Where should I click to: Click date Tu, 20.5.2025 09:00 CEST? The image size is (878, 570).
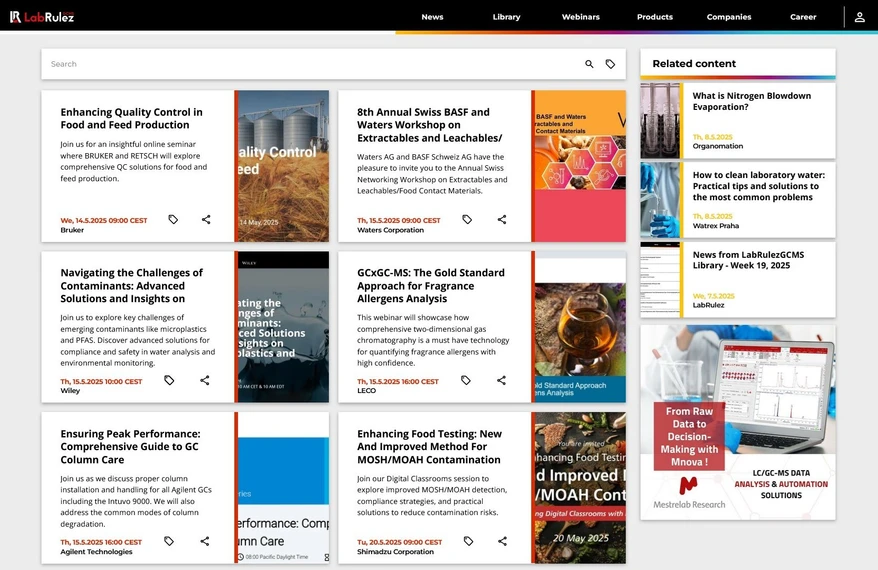tap(399, 542)
